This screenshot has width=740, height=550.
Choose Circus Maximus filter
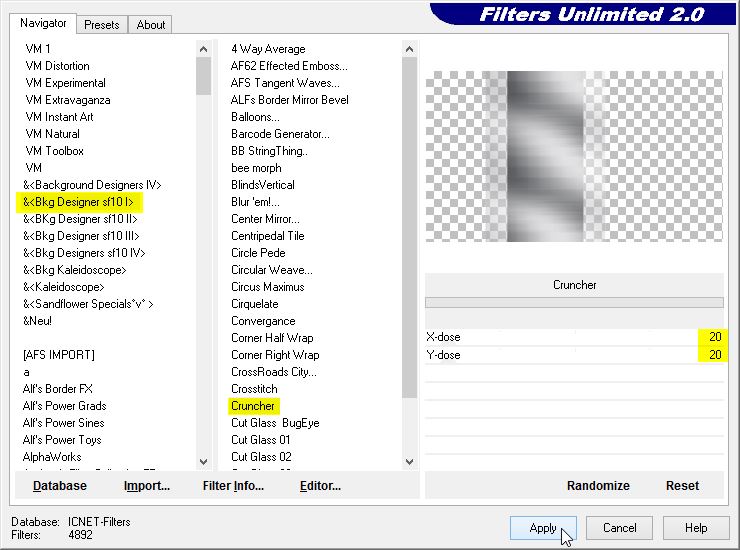coord(268,287)
